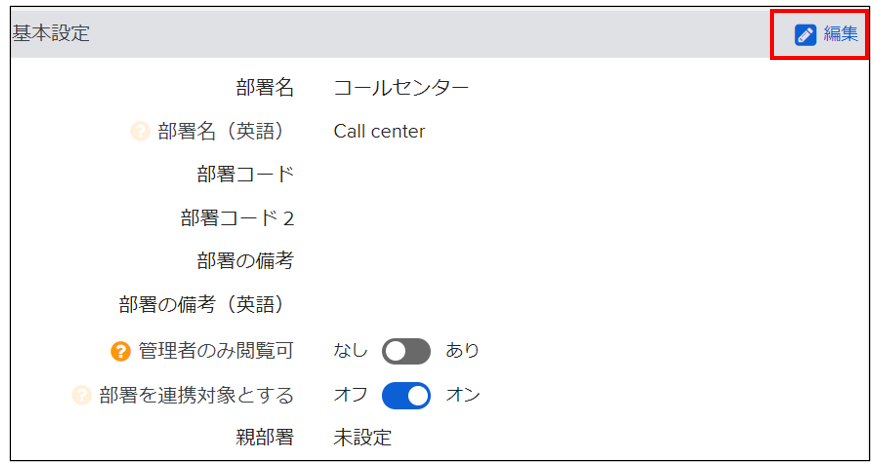The image size is (875, 472).
Task: Click the 親部署 label
Action: (265, 438)
